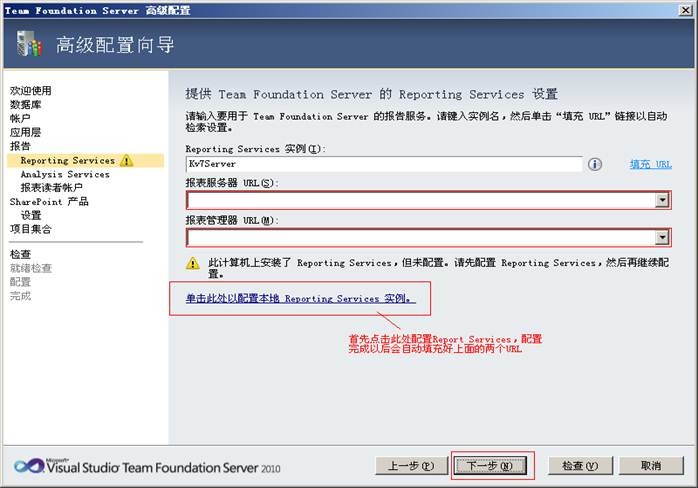Screen dimensions: 698x488
Task: Proceed with 下一步 button
Action: (490, 466)
